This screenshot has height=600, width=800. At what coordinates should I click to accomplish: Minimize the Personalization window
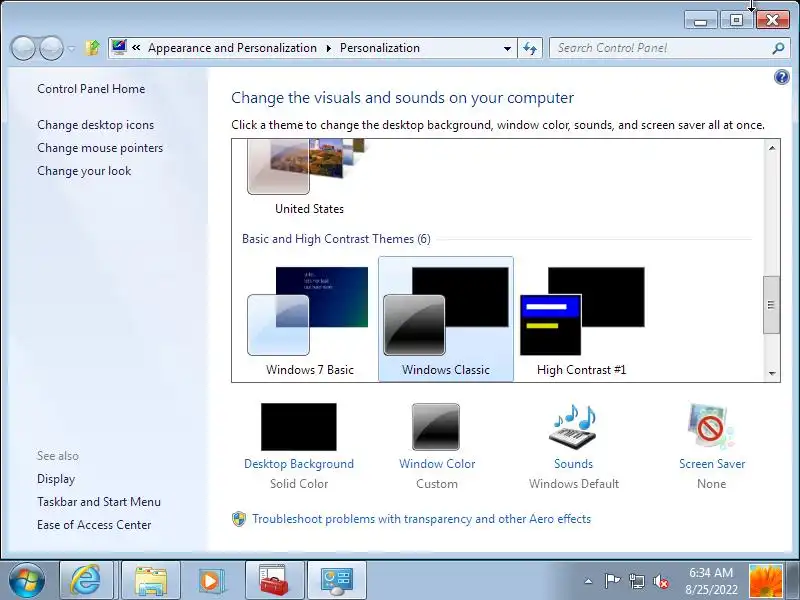(x=701, y=20)
